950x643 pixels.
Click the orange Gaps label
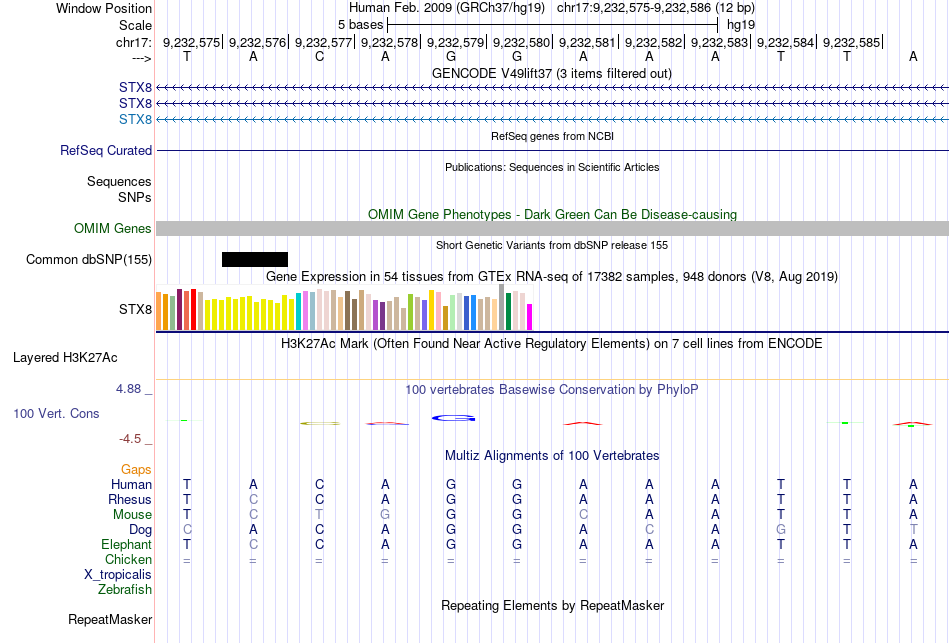[136, 470]
